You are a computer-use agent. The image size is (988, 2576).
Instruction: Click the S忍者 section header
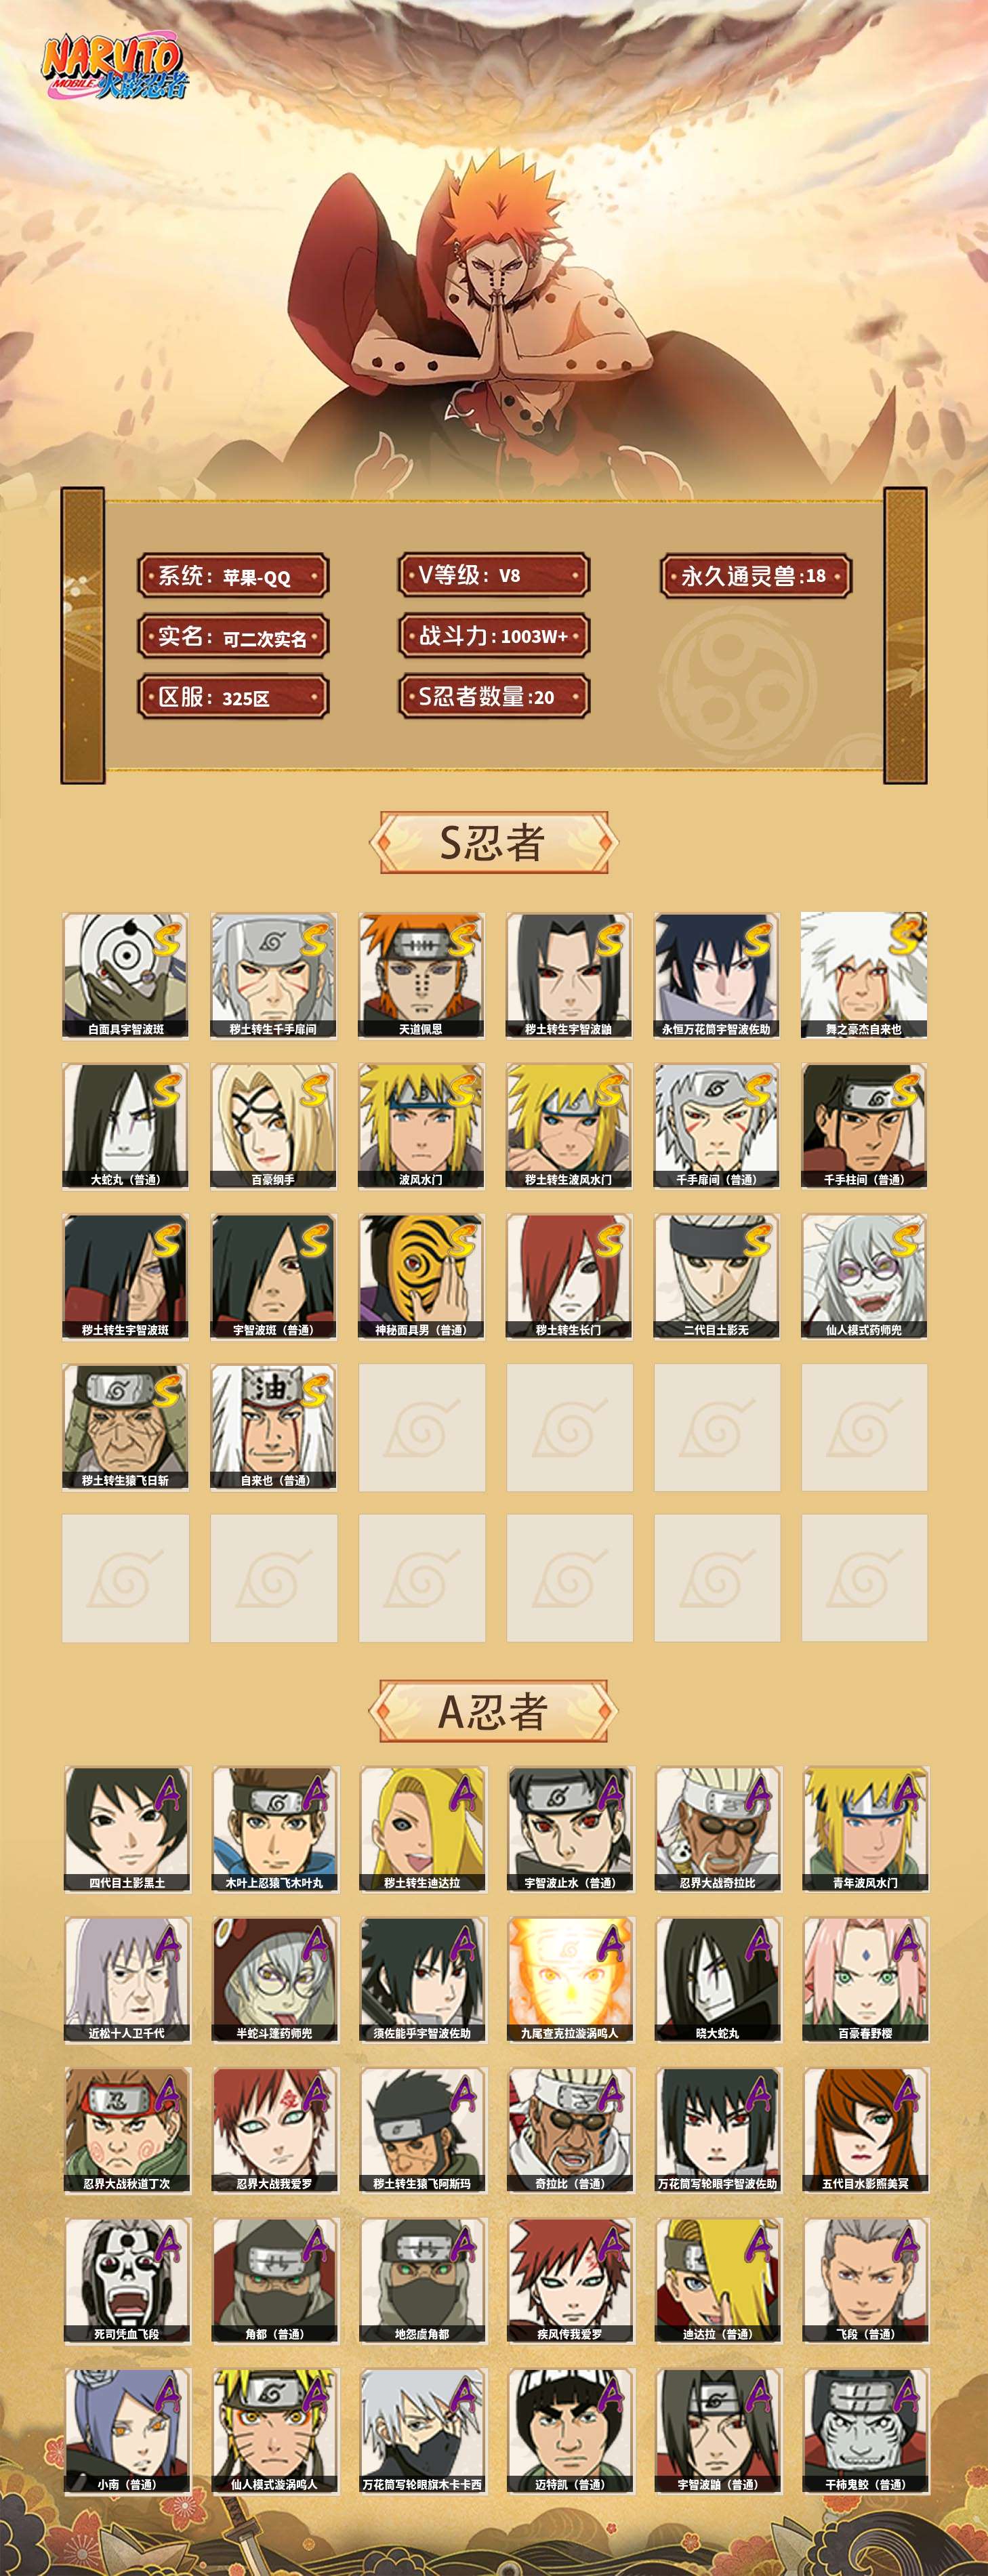pyautogui.click(x=493, y=842)
